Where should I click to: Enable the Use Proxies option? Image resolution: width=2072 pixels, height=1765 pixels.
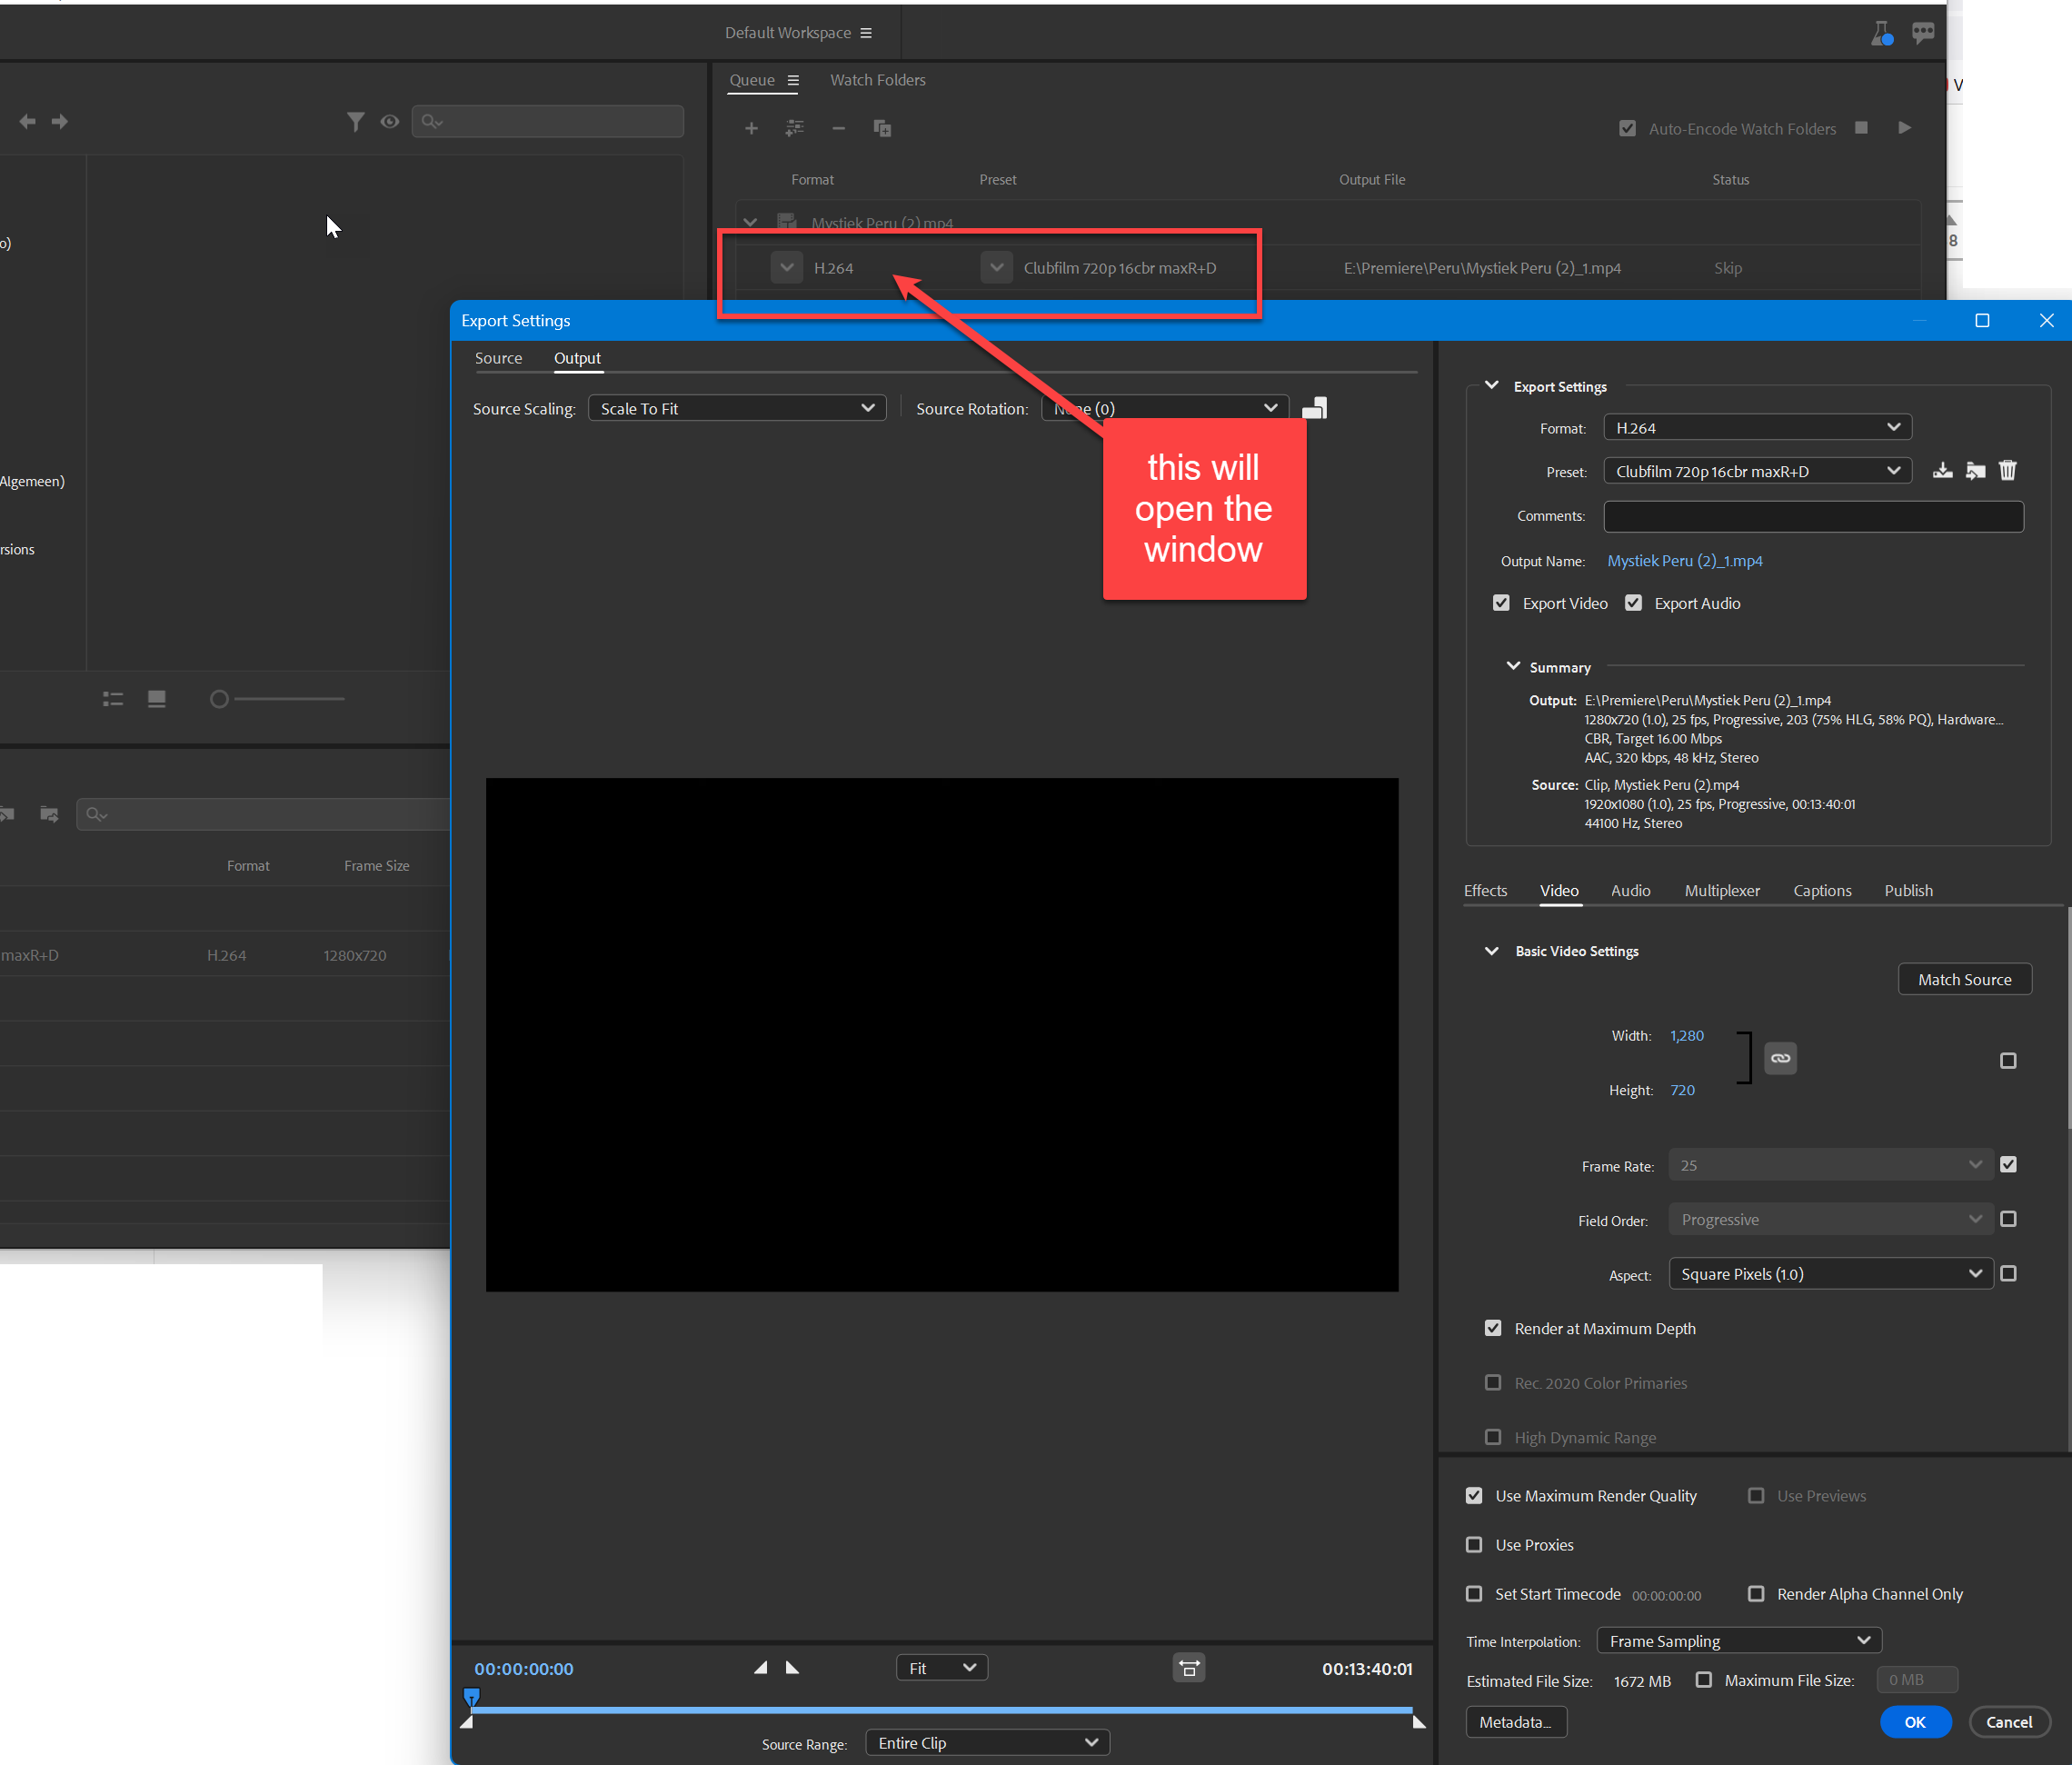pyautogui.click(x=1474, y=1544)
